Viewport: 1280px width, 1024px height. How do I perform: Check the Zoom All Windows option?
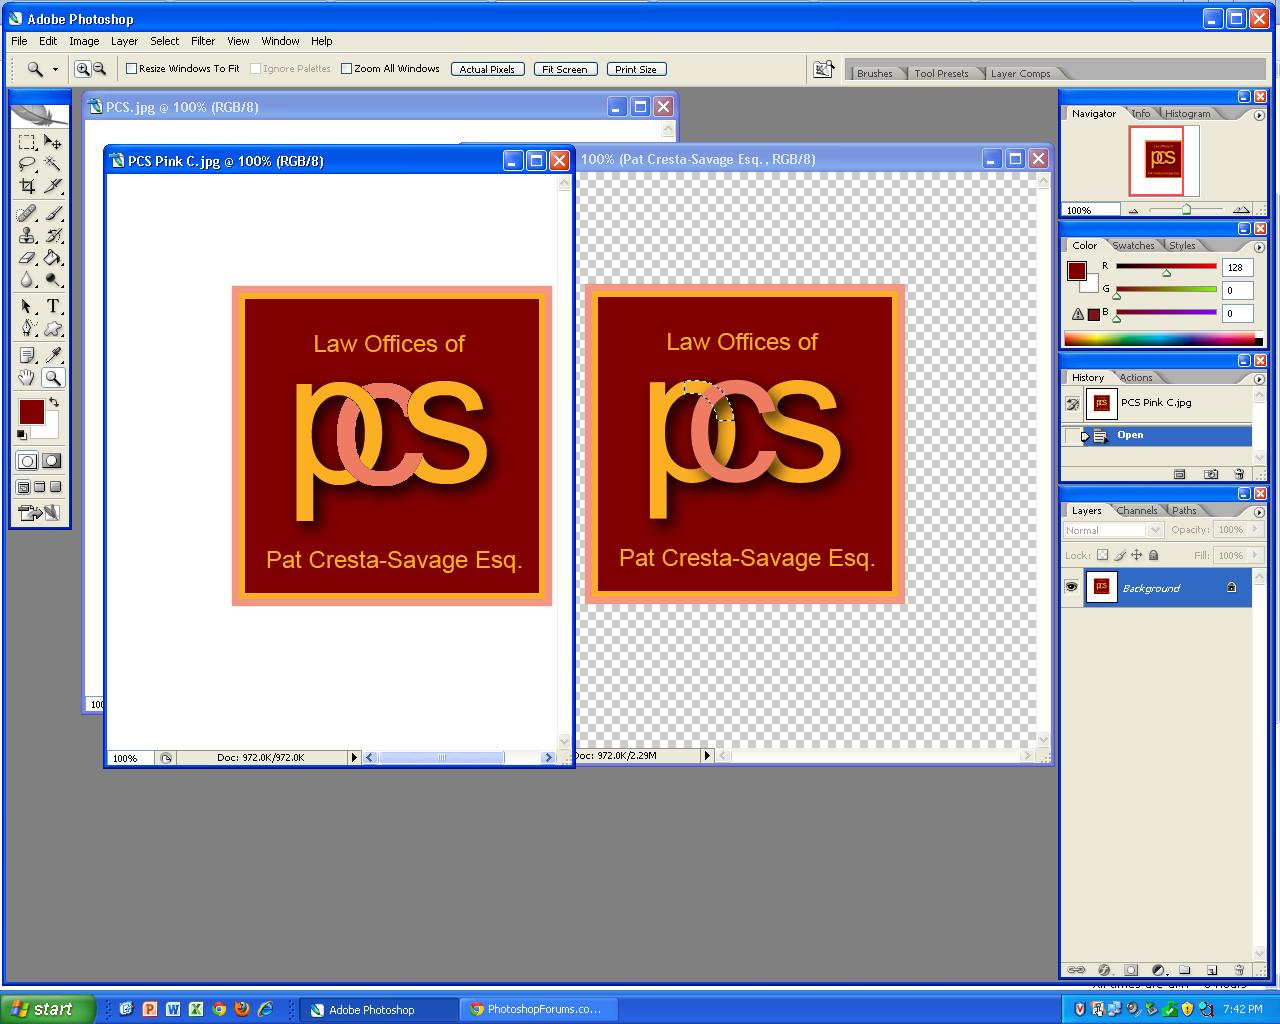347,69
